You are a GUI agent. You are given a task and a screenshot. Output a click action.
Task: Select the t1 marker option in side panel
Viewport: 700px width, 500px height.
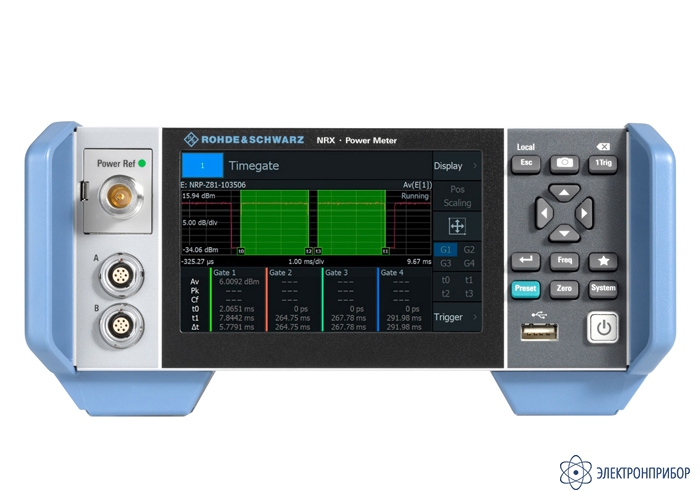pos(469,280)
